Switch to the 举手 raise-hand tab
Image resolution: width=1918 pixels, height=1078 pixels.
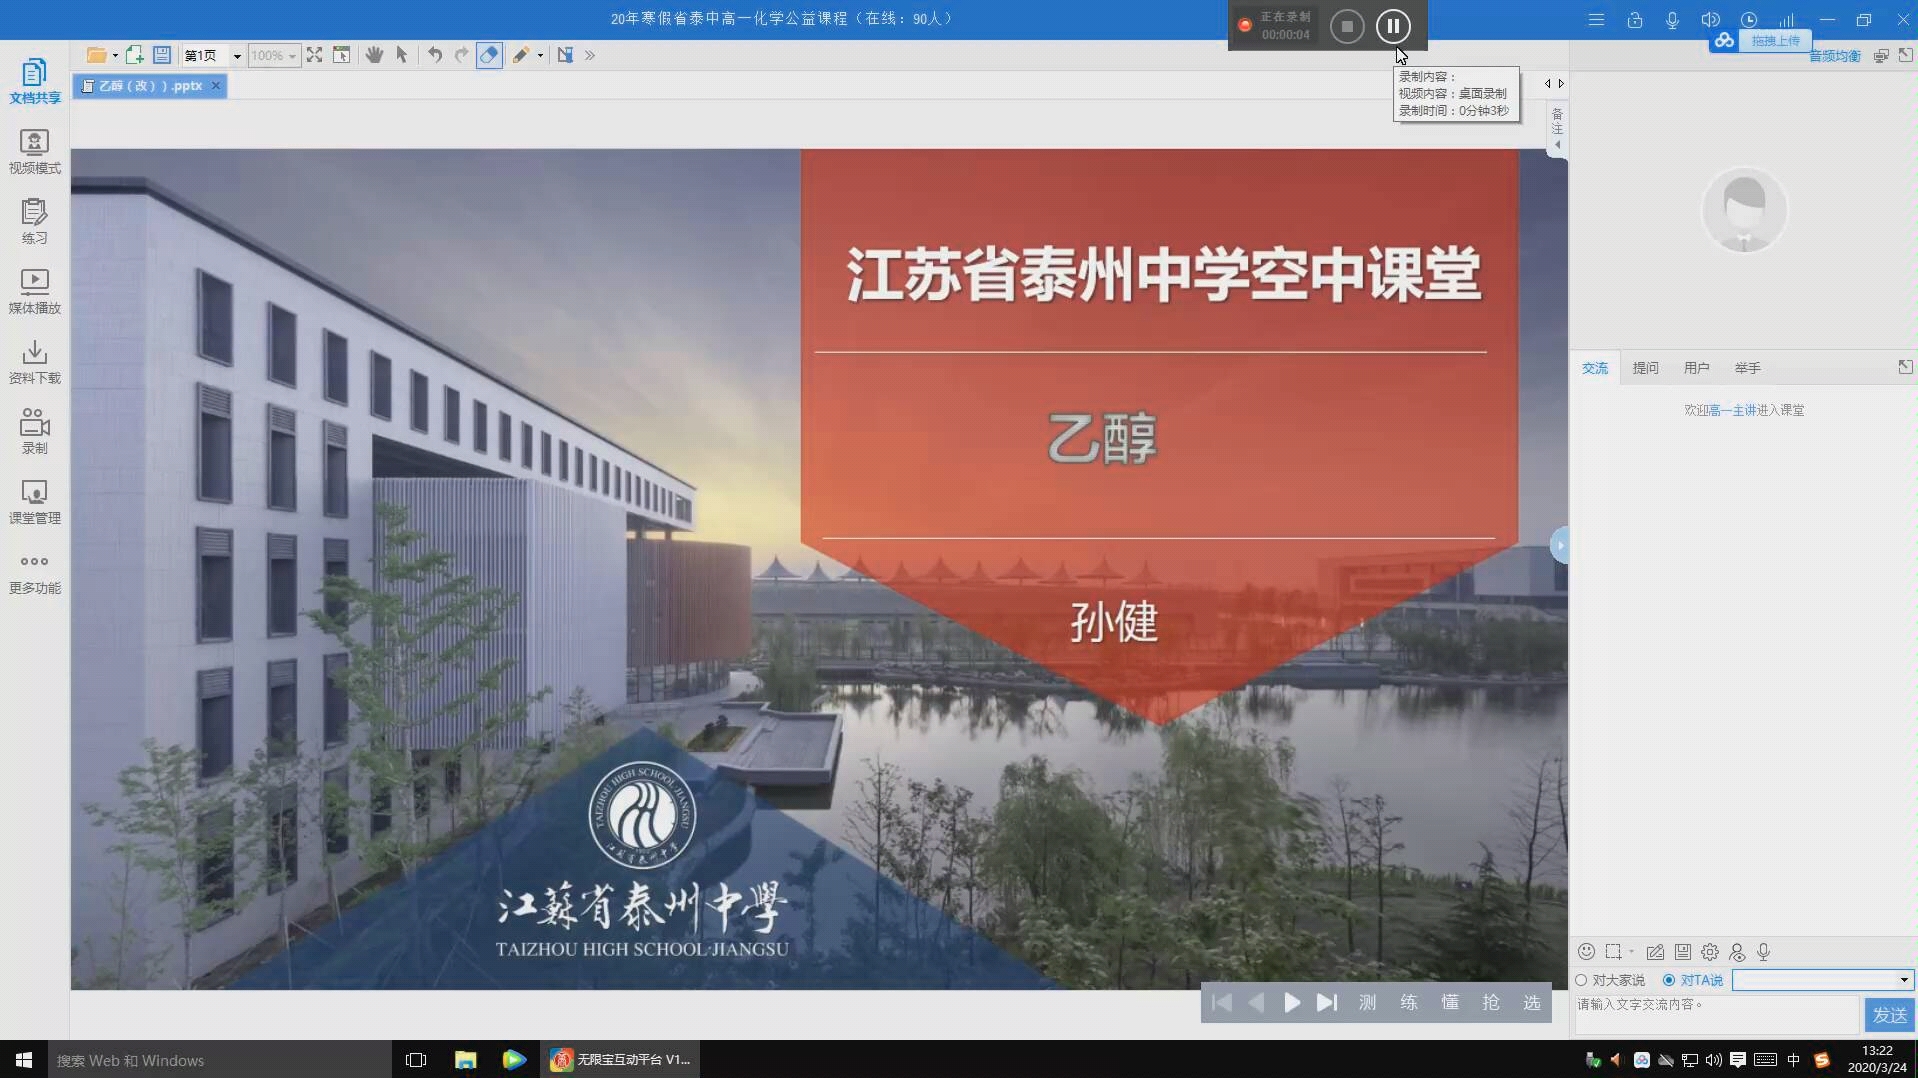[x=1748, y=368]
